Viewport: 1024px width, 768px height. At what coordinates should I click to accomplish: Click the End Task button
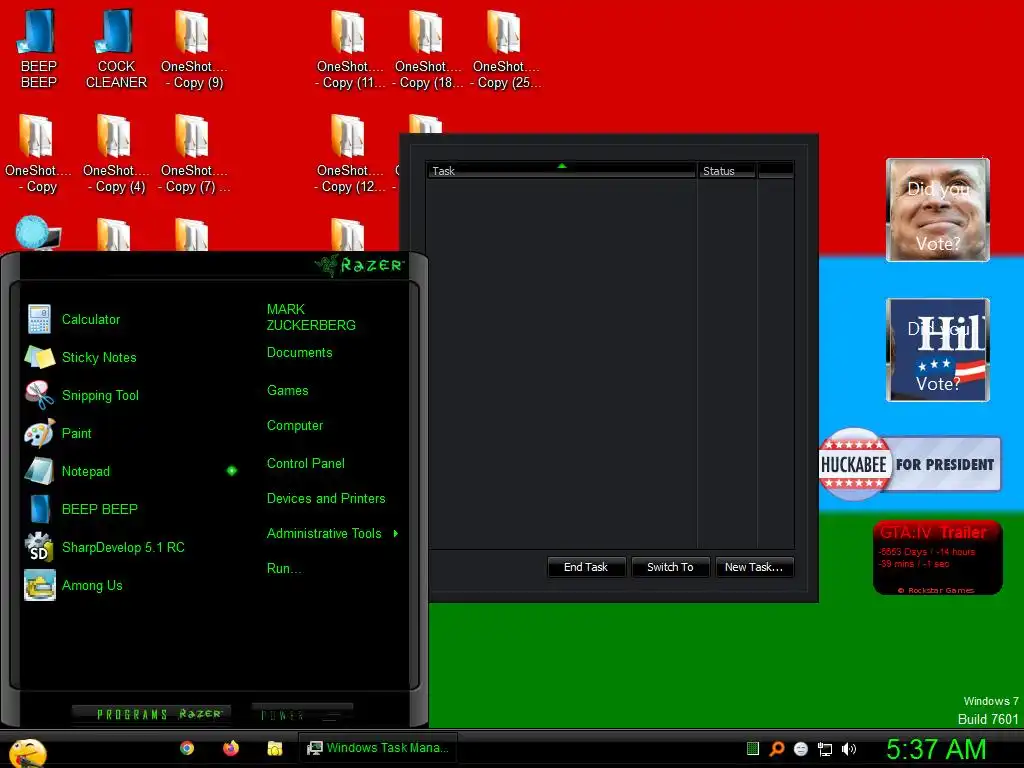[586, 567]
